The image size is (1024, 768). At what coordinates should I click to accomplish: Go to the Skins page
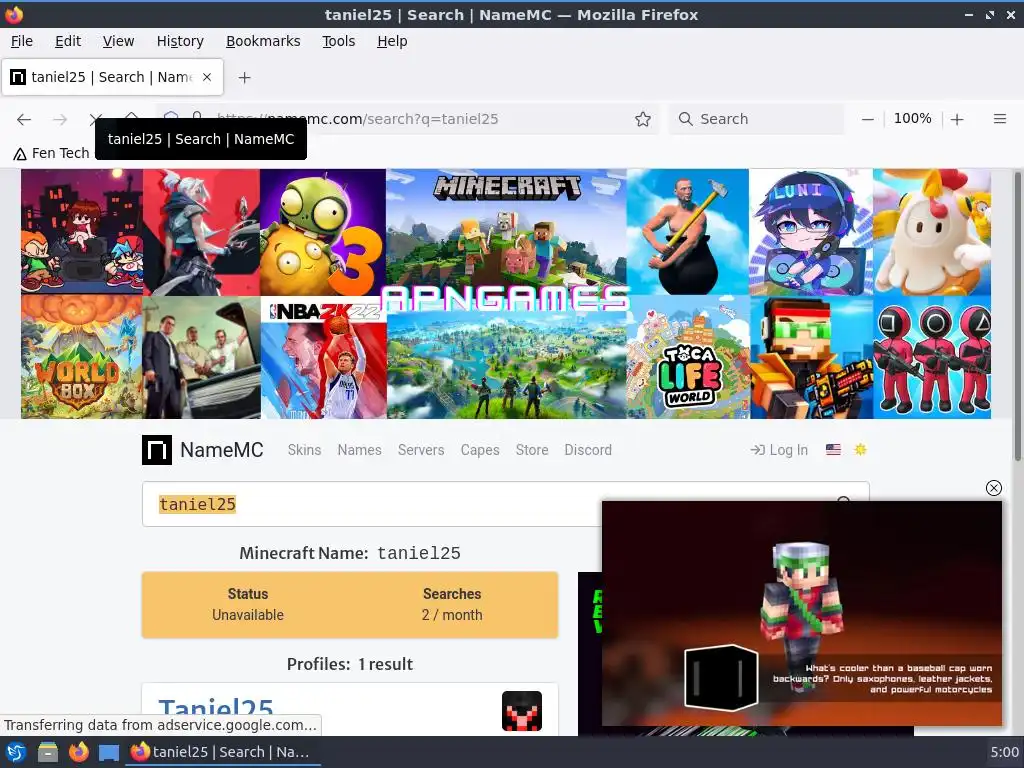tap(304, 450)
